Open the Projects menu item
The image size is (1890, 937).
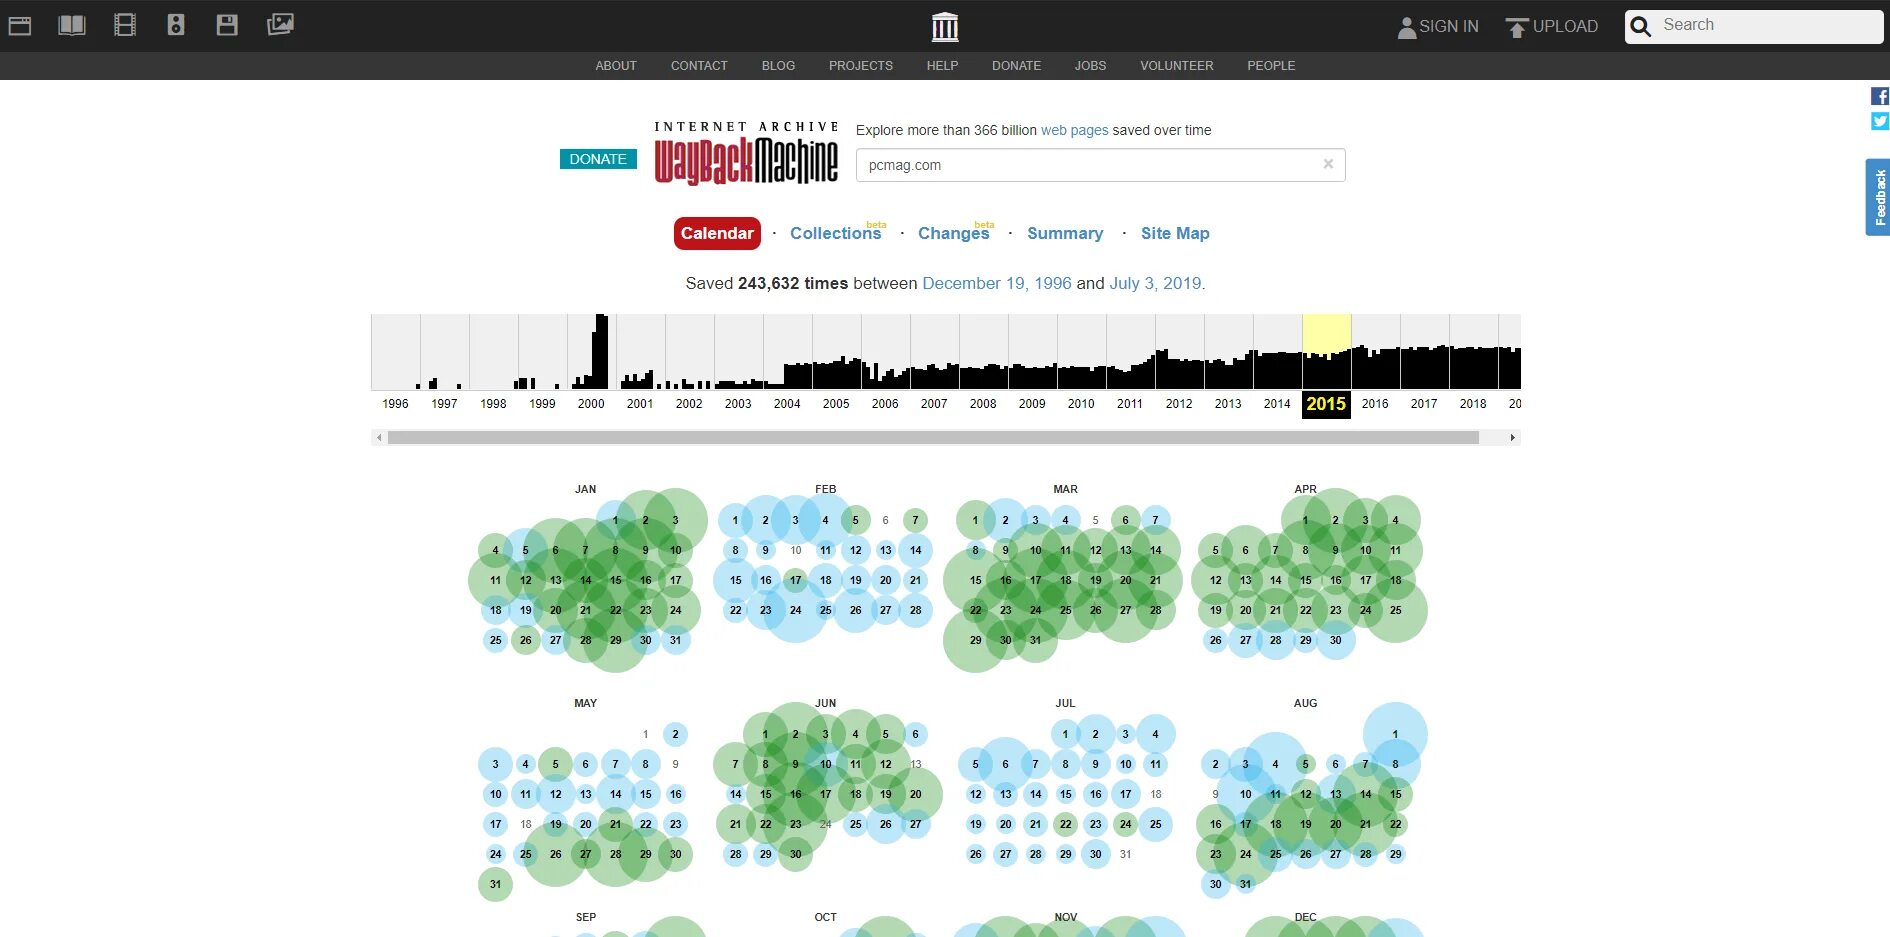click(861, 66)
